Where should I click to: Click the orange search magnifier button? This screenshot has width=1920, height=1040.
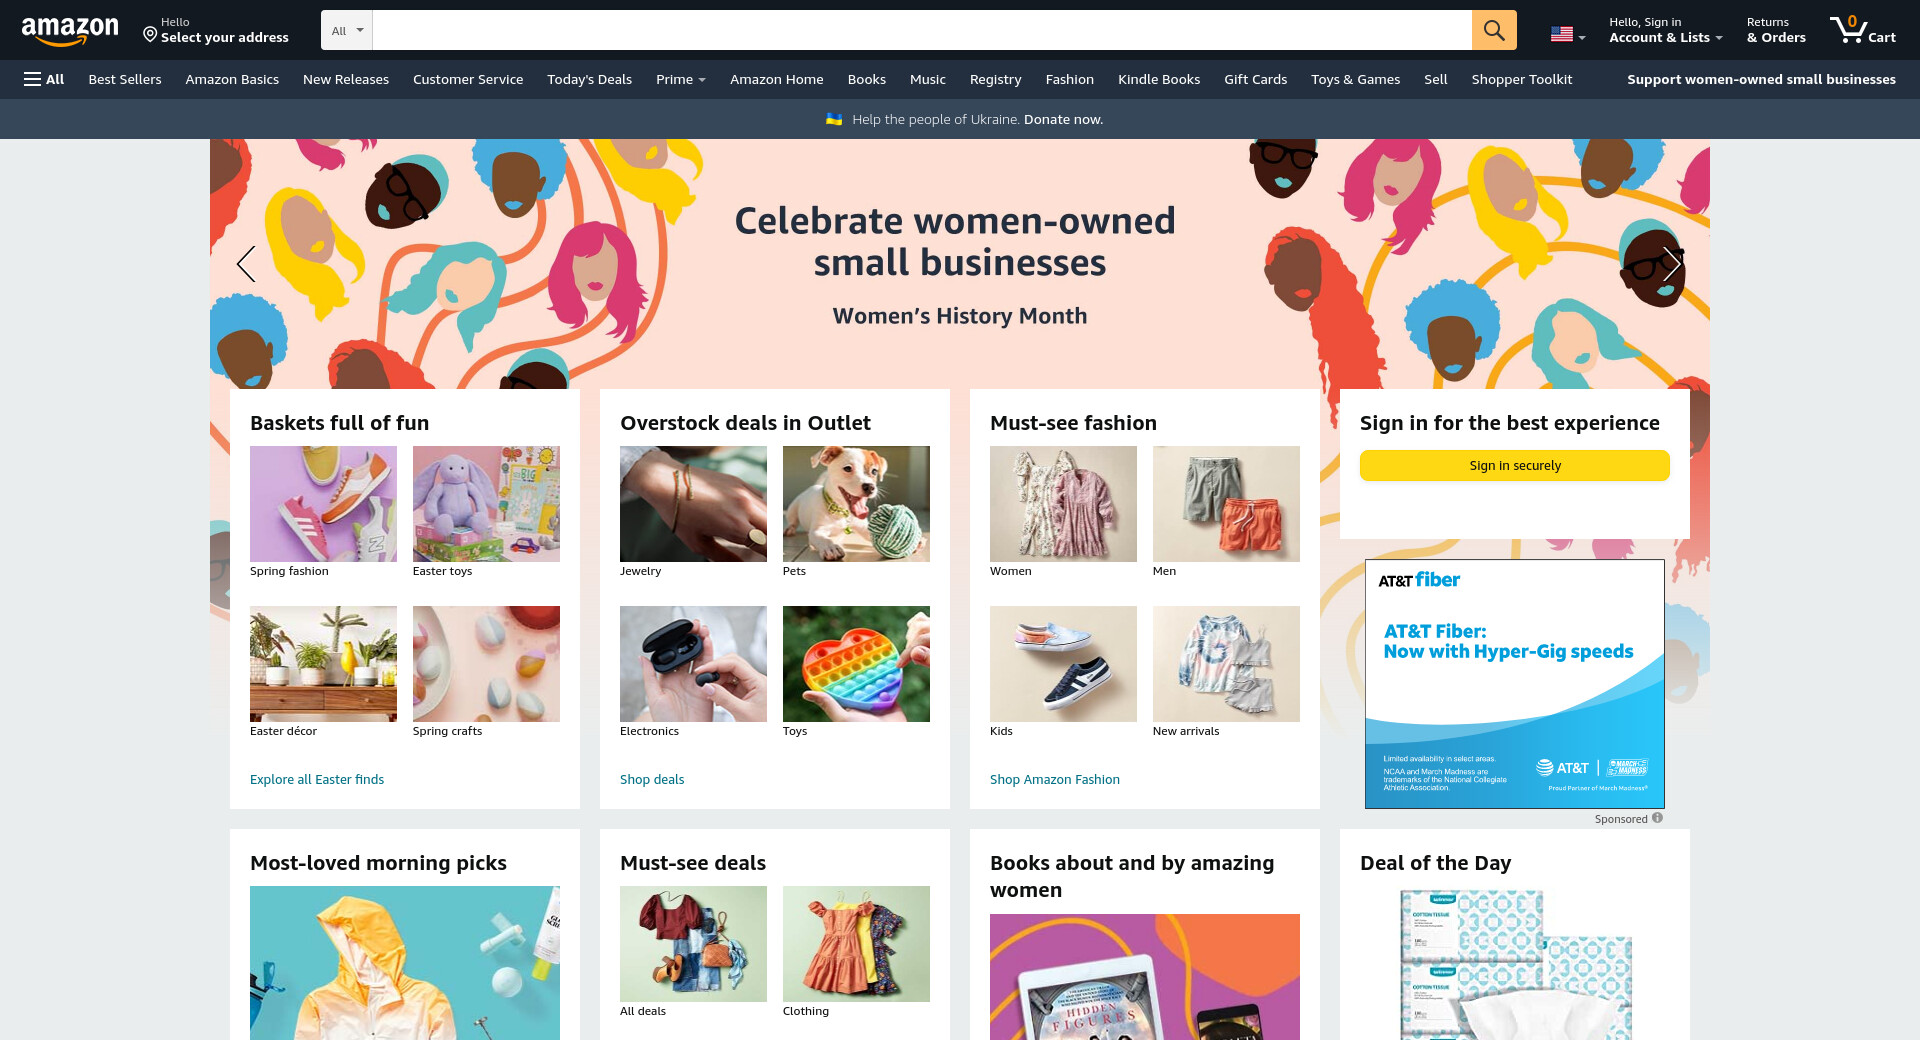pyautogui.click(x=1494, y=30)
